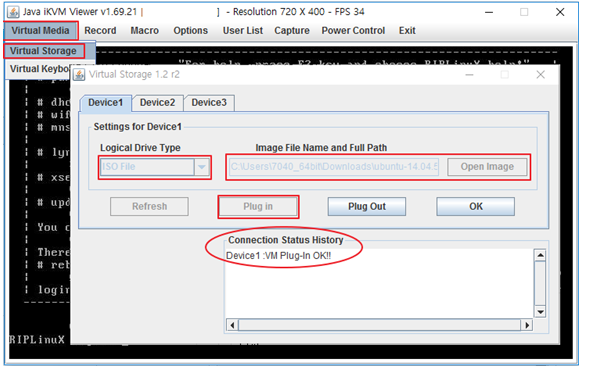Open the Capture menu
Image resolution: width=601 pixels, height=371 pixels.
click(292, 31)
